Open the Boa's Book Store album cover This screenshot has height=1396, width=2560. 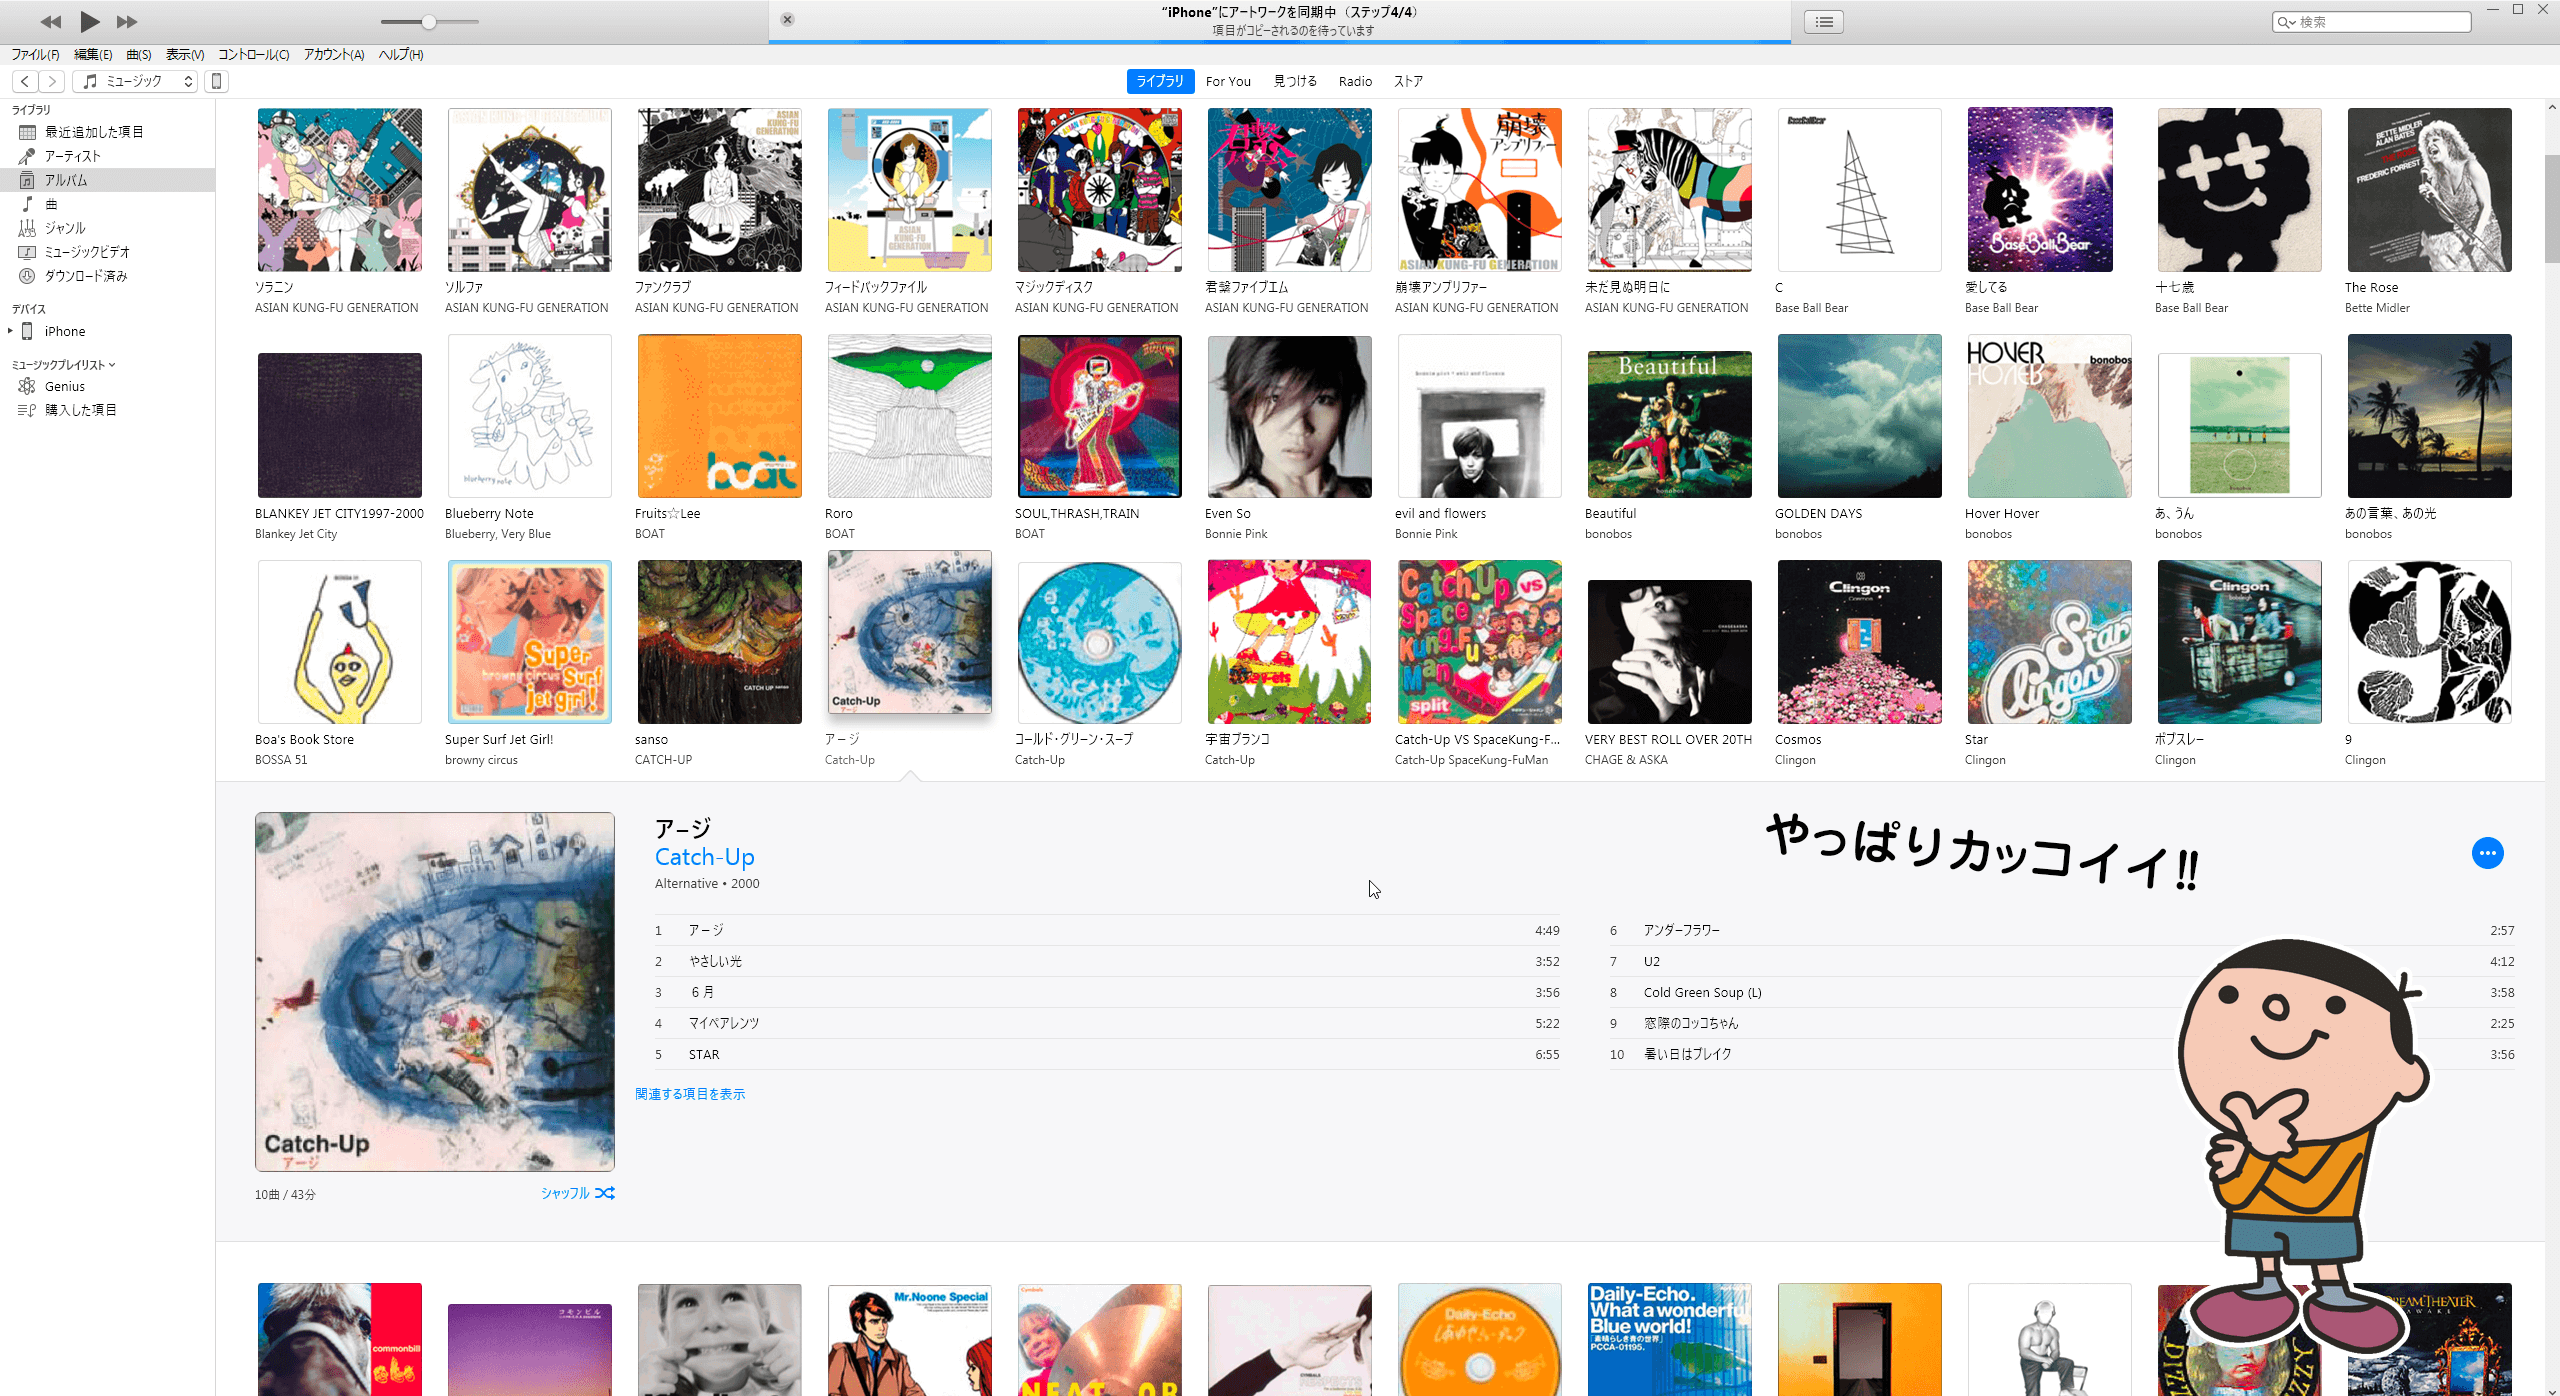pyautogui.click(x=340, y=642)
